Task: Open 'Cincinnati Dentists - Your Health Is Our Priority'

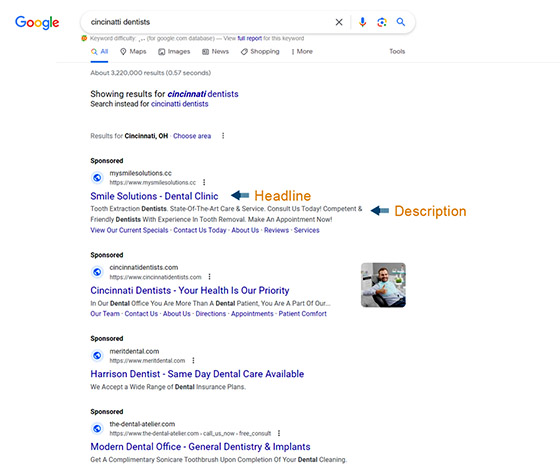Action: [x=190, y=290]
